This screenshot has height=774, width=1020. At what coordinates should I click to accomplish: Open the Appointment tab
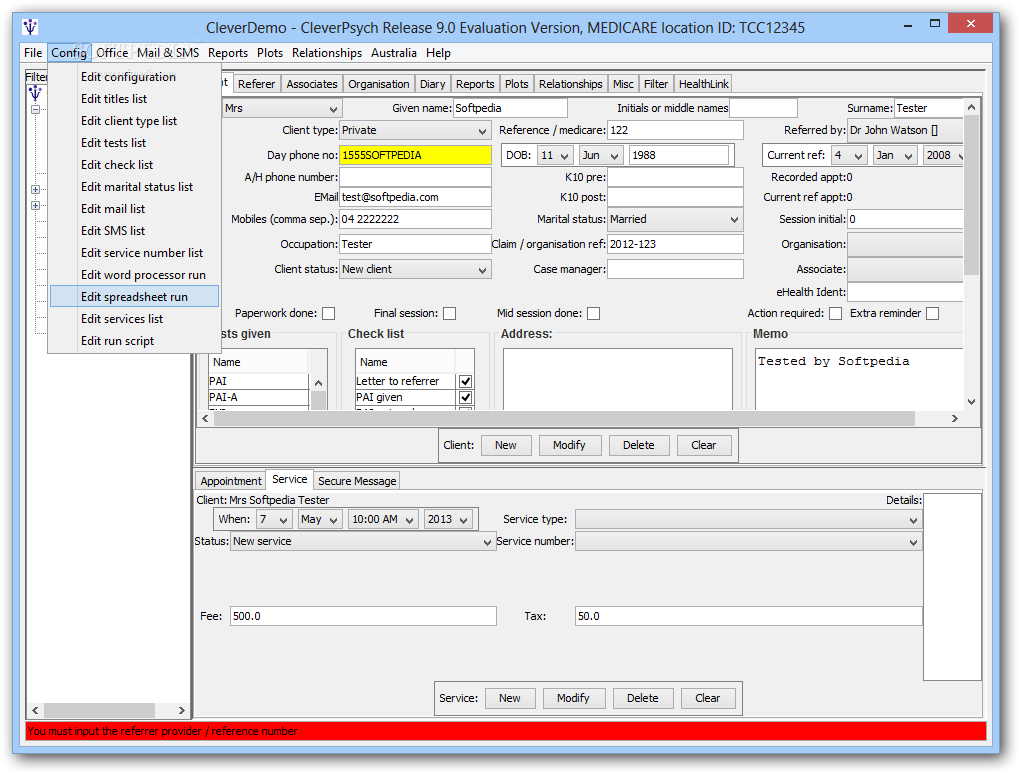pyautogui.click(x=231, y=481)
